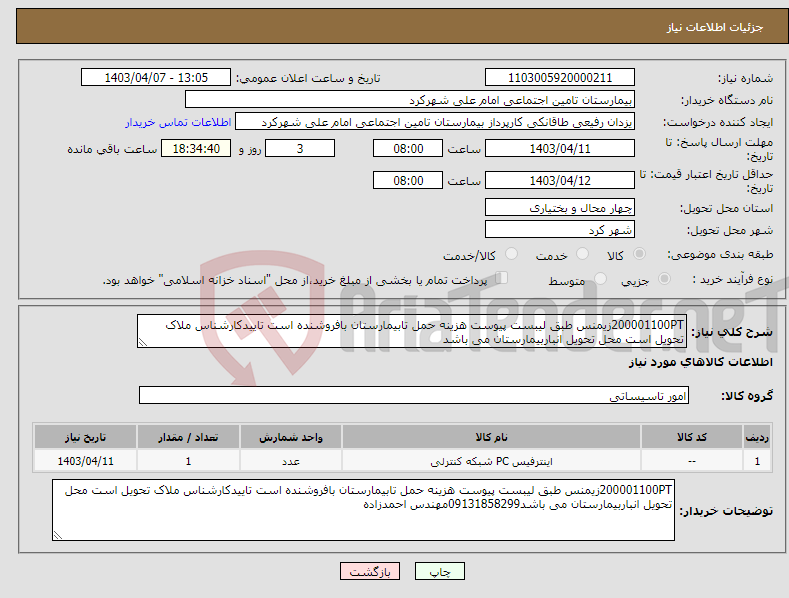Click the remaining time 18:34:40 field
This screenshot has width=789, height=598.
[196, 148]
